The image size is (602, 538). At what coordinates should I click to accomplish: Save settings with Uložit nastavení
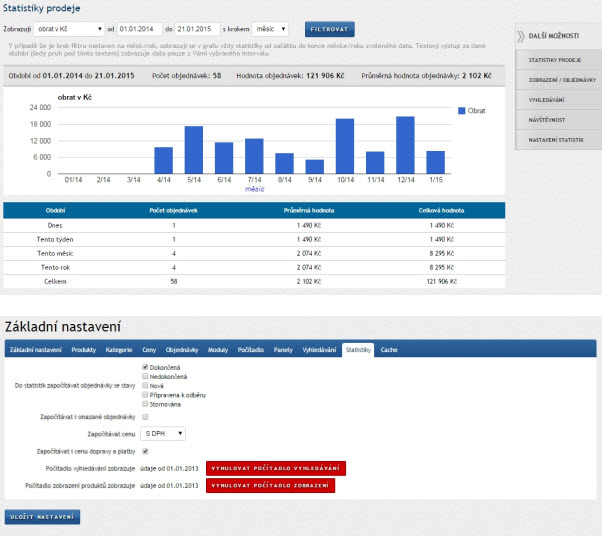43,517
